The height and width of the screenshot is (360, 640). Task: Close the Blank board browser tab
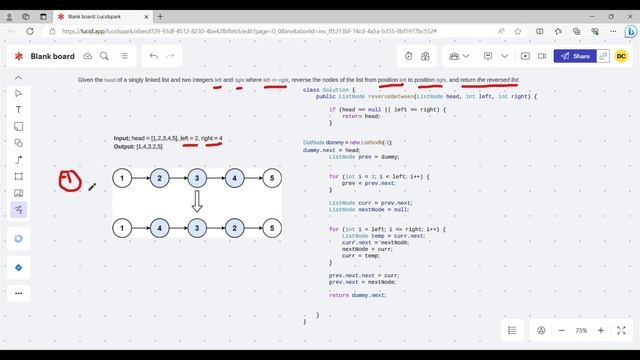point(147,17)
